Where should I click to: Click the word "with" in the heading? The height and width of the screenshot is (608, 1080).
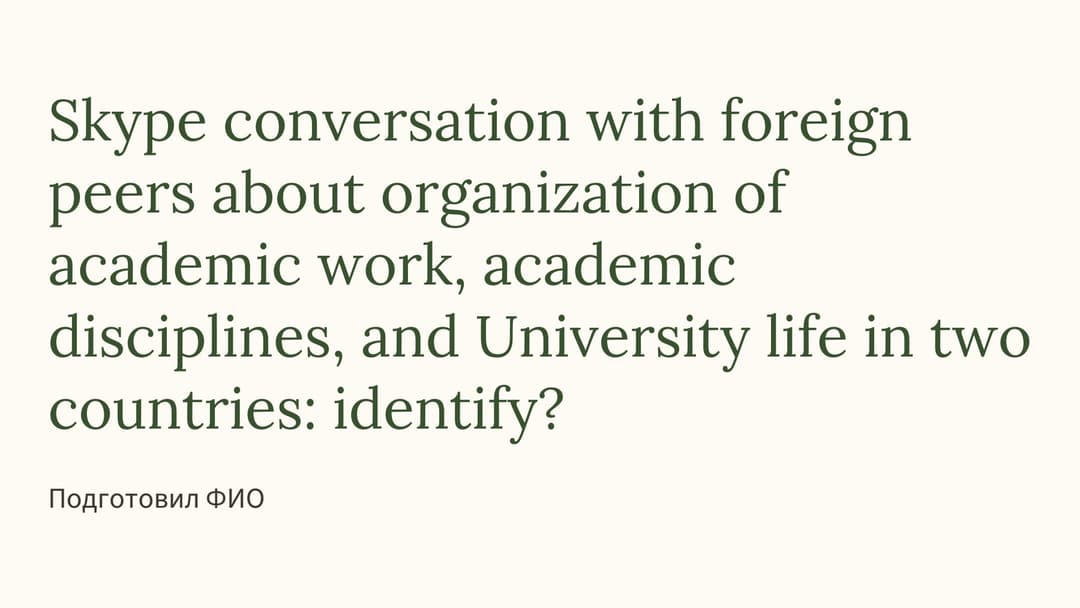tap(645, 121)
